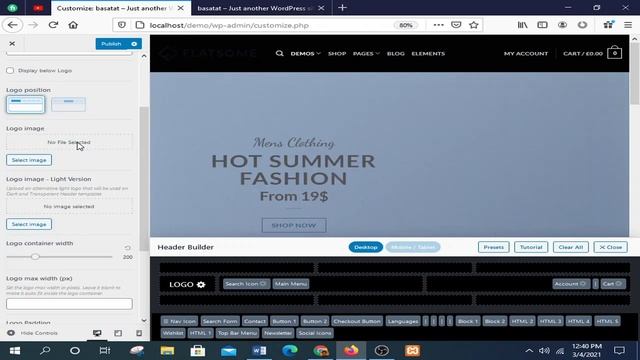Image resolution: width=640 pixels, height=360 pixels.
Task: Switch preview to tablet device icon
Action: [118, 333]
